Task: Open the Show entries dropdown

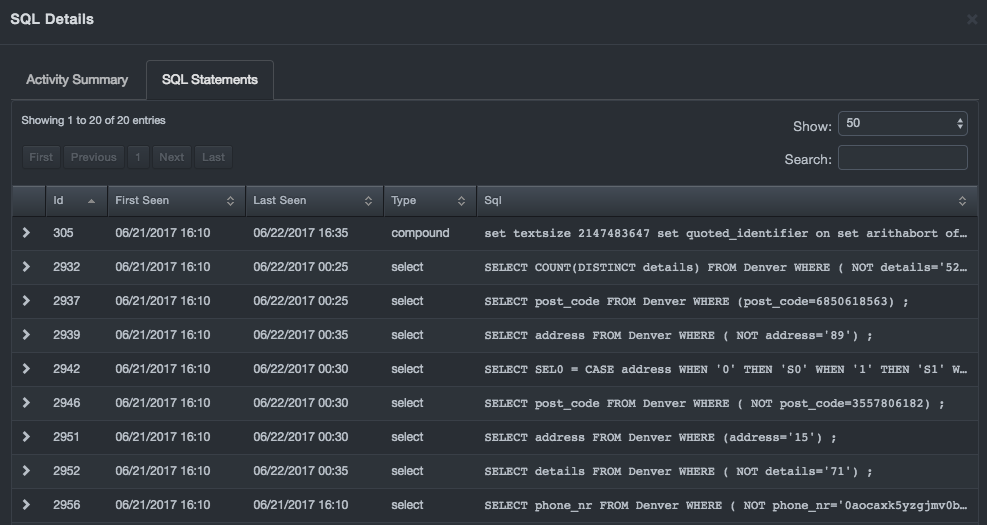Action: tap(902, 124)
